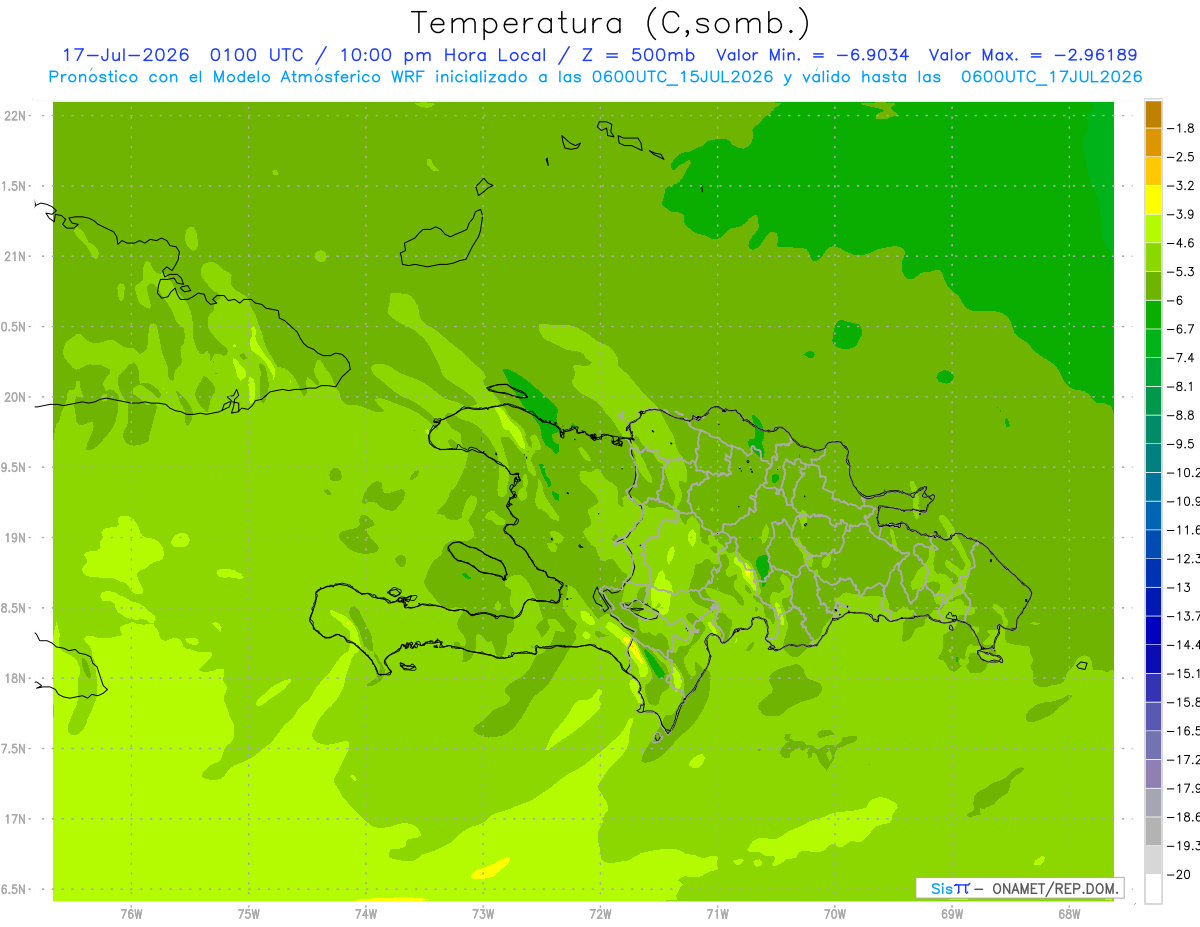Viewport: 1200px width, 927px height.
Task: Click the '-13' colorbar value
Action: click(1178, 587)
